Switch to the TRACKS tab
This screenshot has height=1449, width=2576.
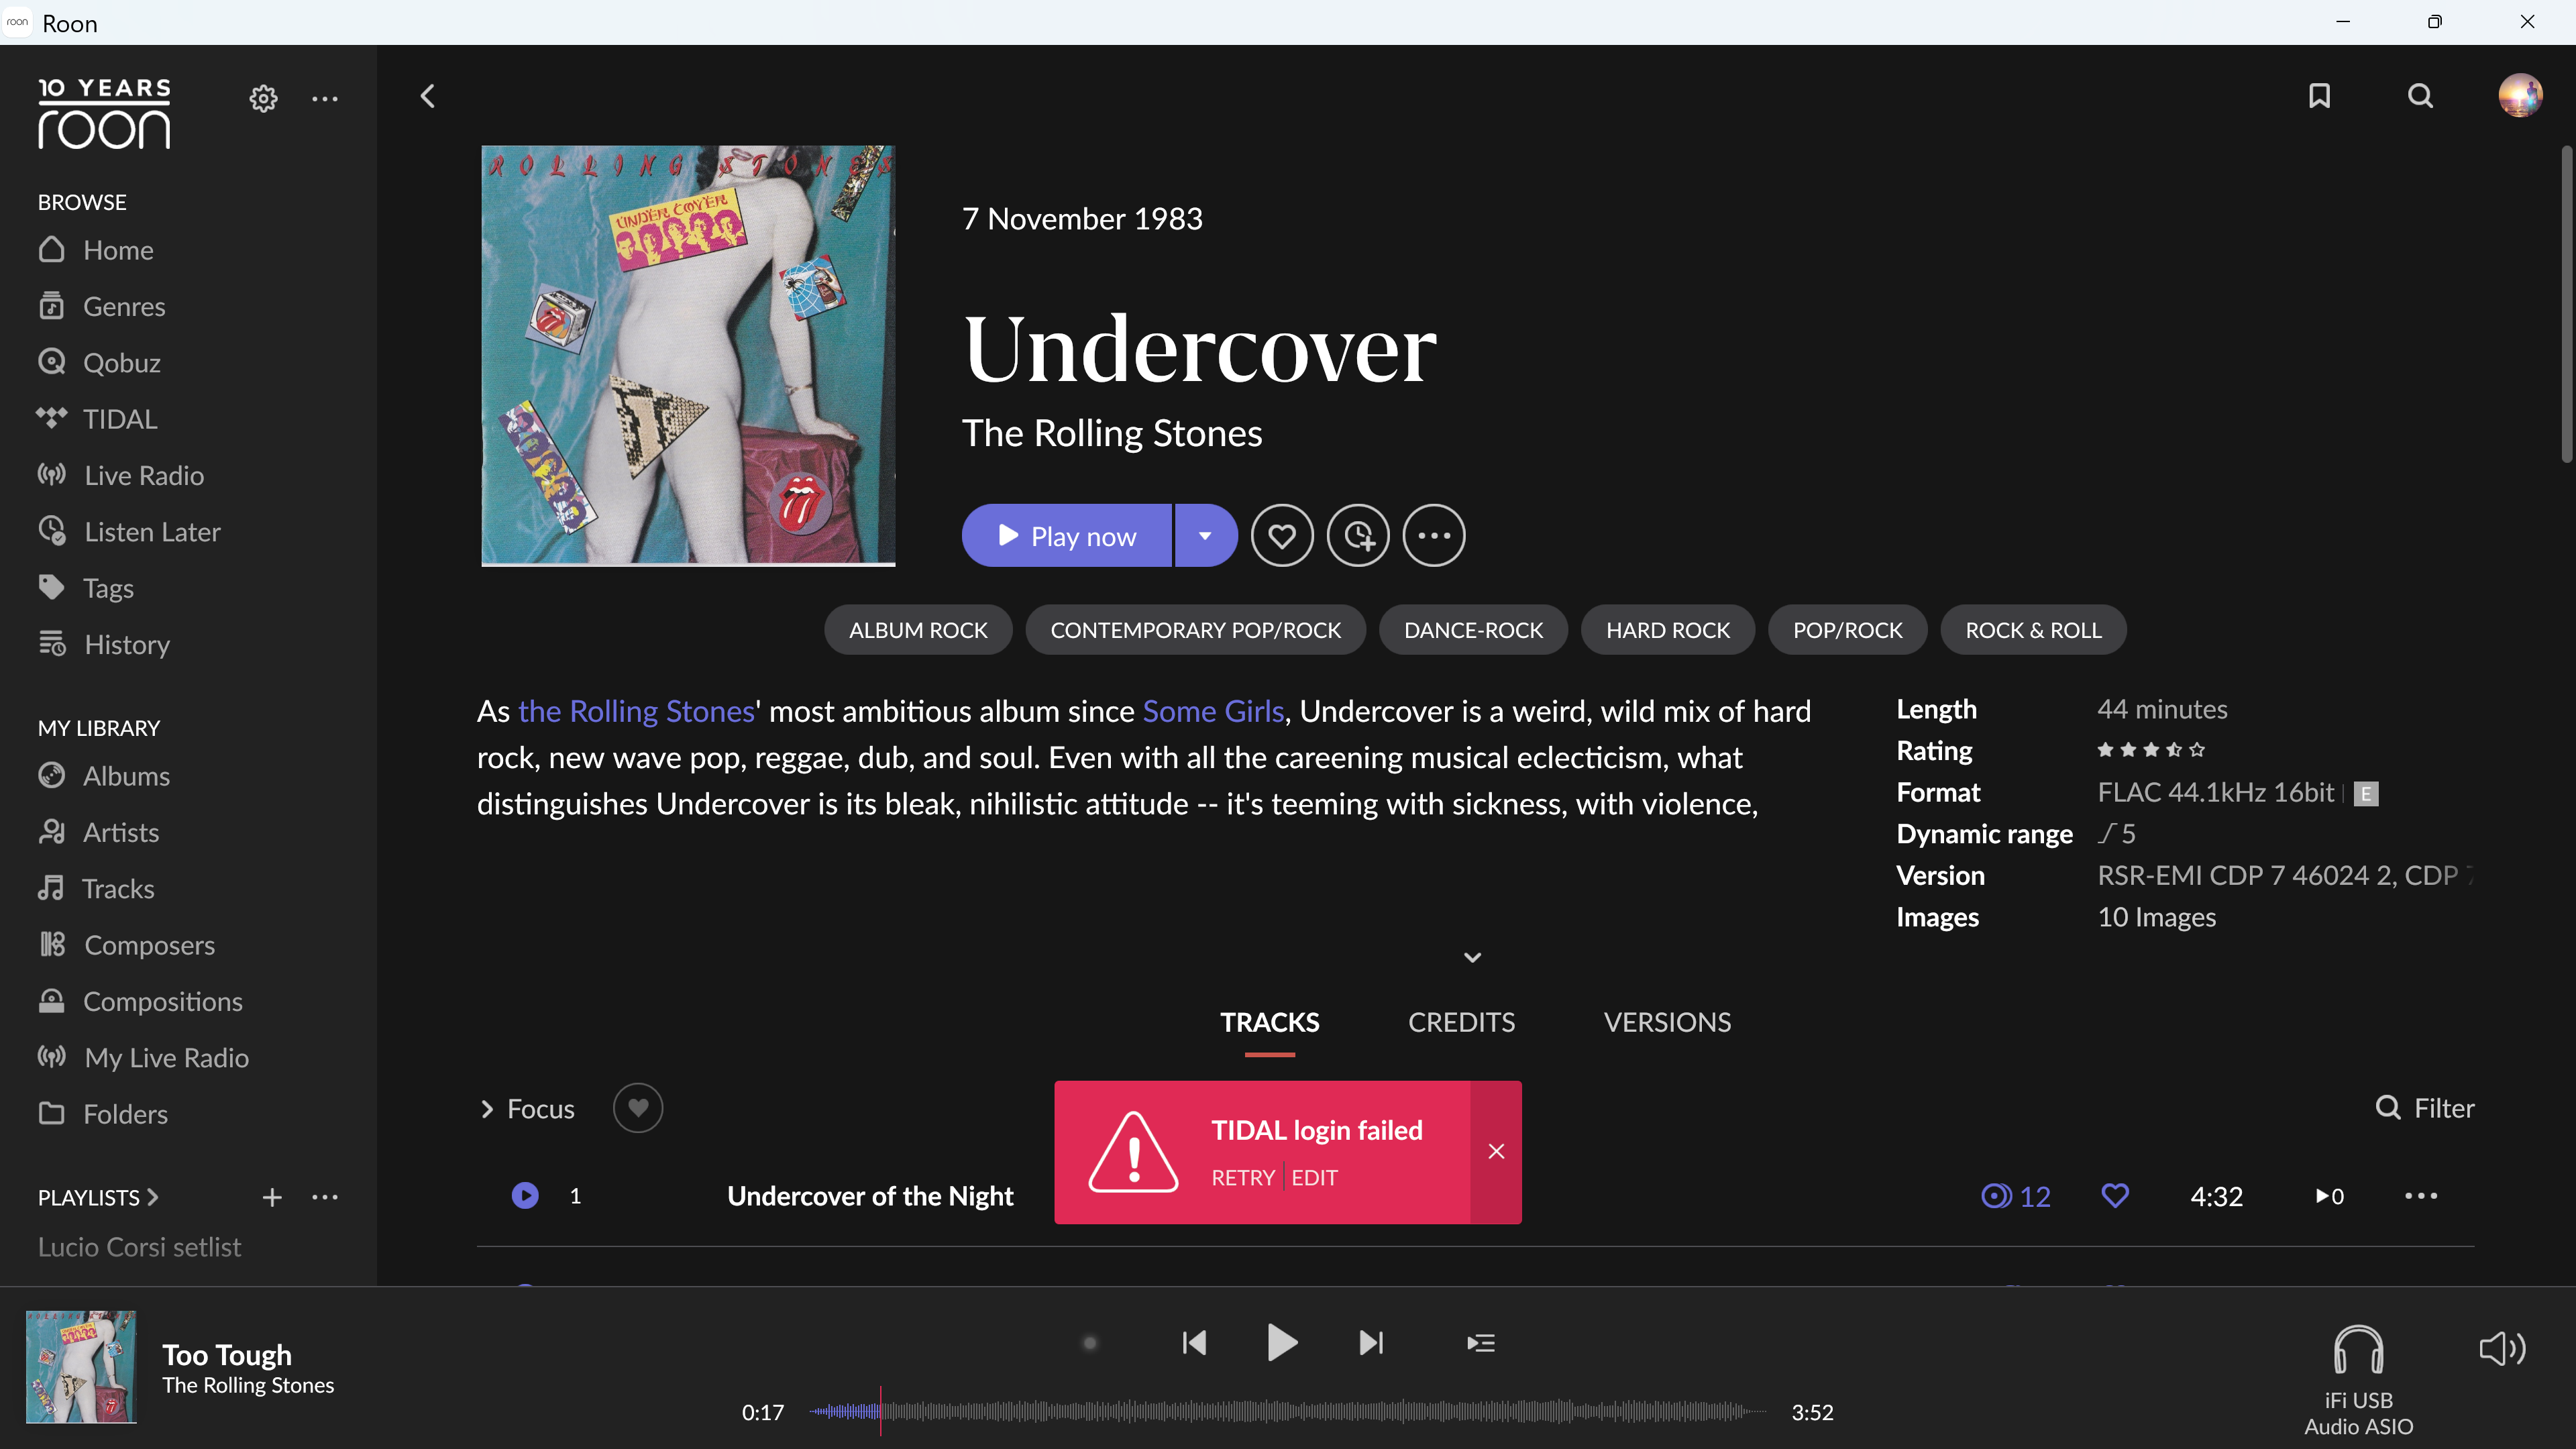tap(1270, 1022)
